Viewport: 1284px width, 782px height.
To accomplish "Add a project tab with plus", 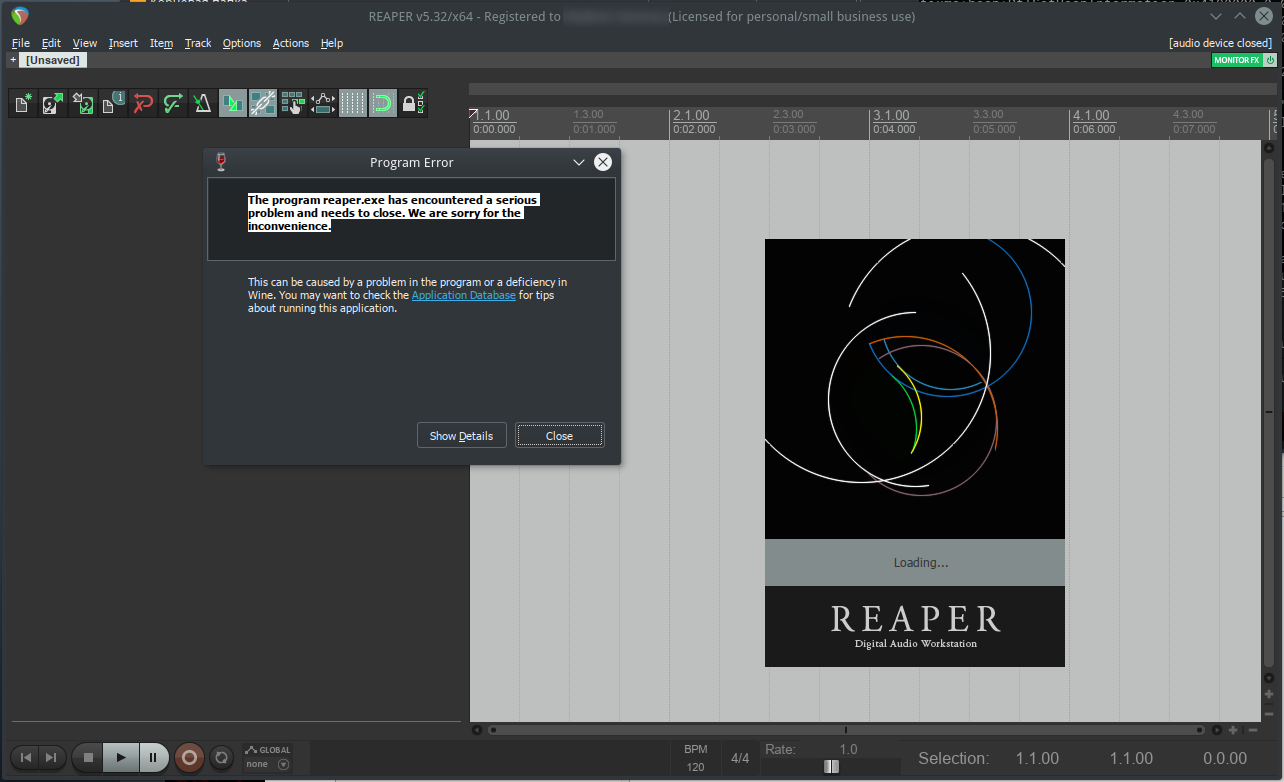I will pos(13,60).
